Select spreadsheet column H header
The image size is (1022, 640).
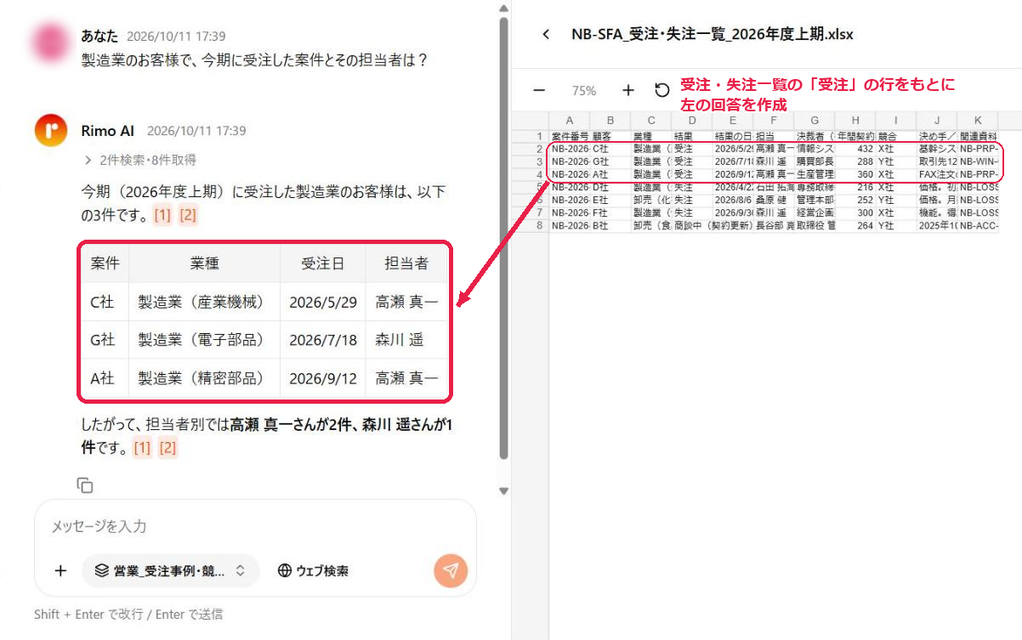pos(855,121)
